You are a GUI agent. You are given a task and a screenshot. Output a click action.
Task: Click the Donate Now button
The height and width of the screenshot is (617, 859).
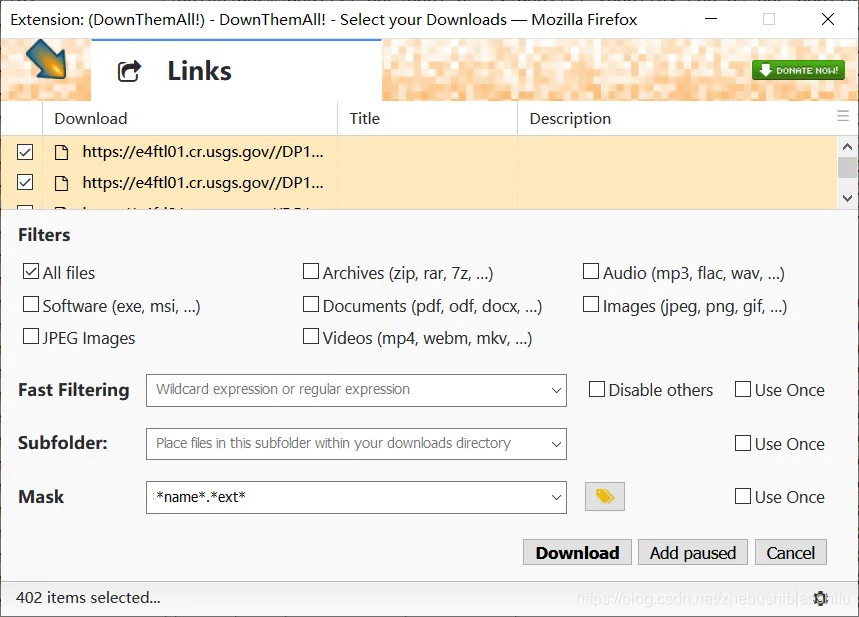(798, 70)
